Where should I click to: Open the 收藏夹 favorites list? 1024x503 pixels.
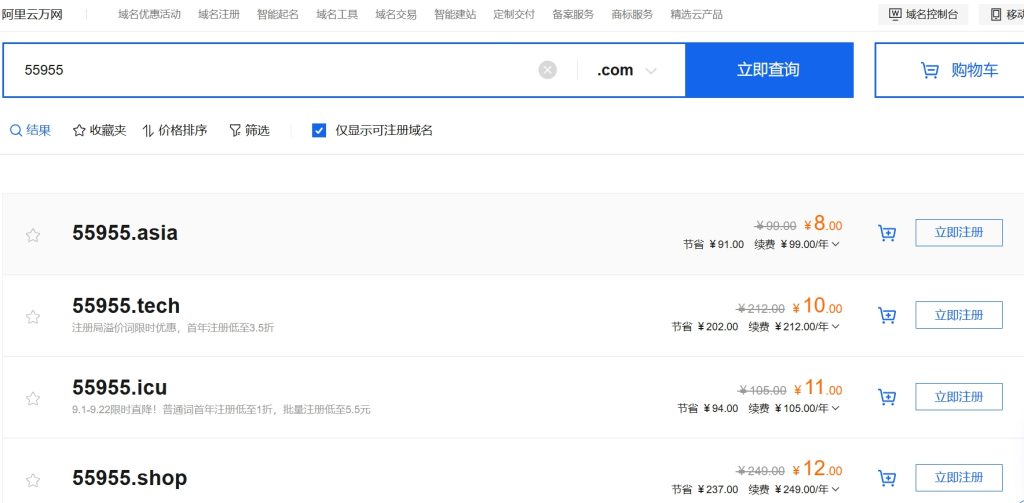pyautogui.click(x=99, y=130)
